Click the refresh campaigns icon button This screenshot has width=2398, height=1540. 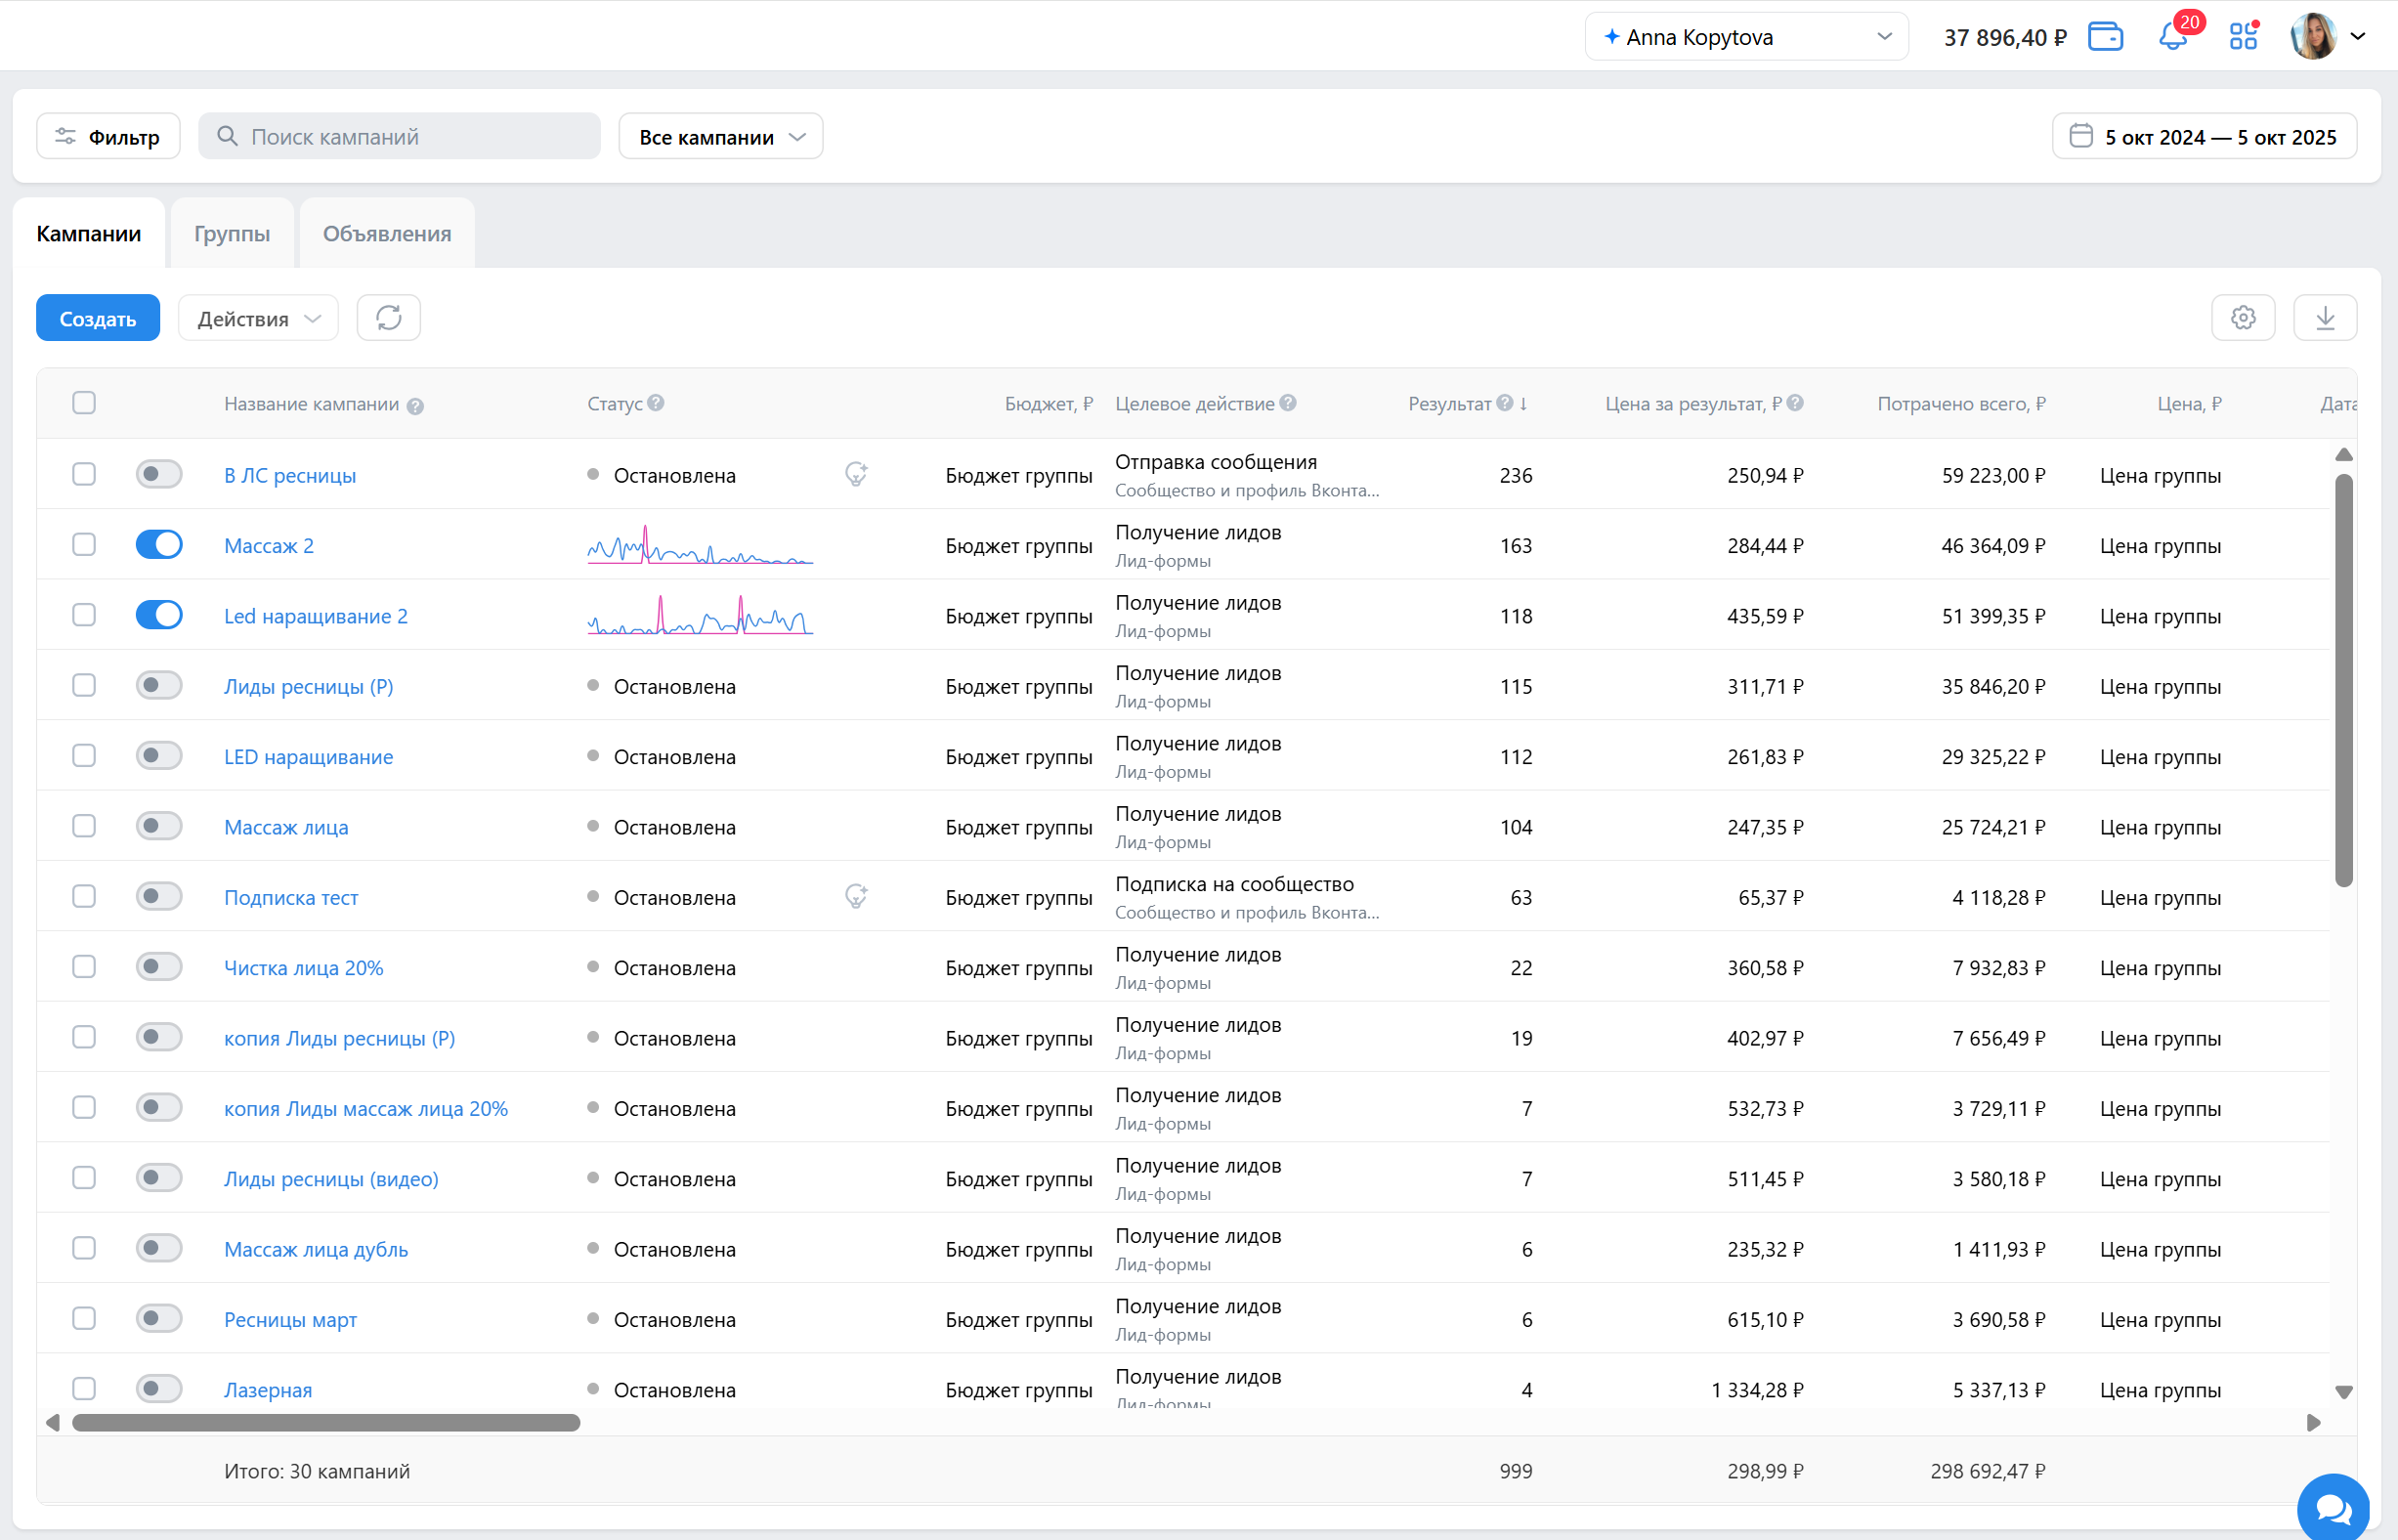(x=389, y=318)
